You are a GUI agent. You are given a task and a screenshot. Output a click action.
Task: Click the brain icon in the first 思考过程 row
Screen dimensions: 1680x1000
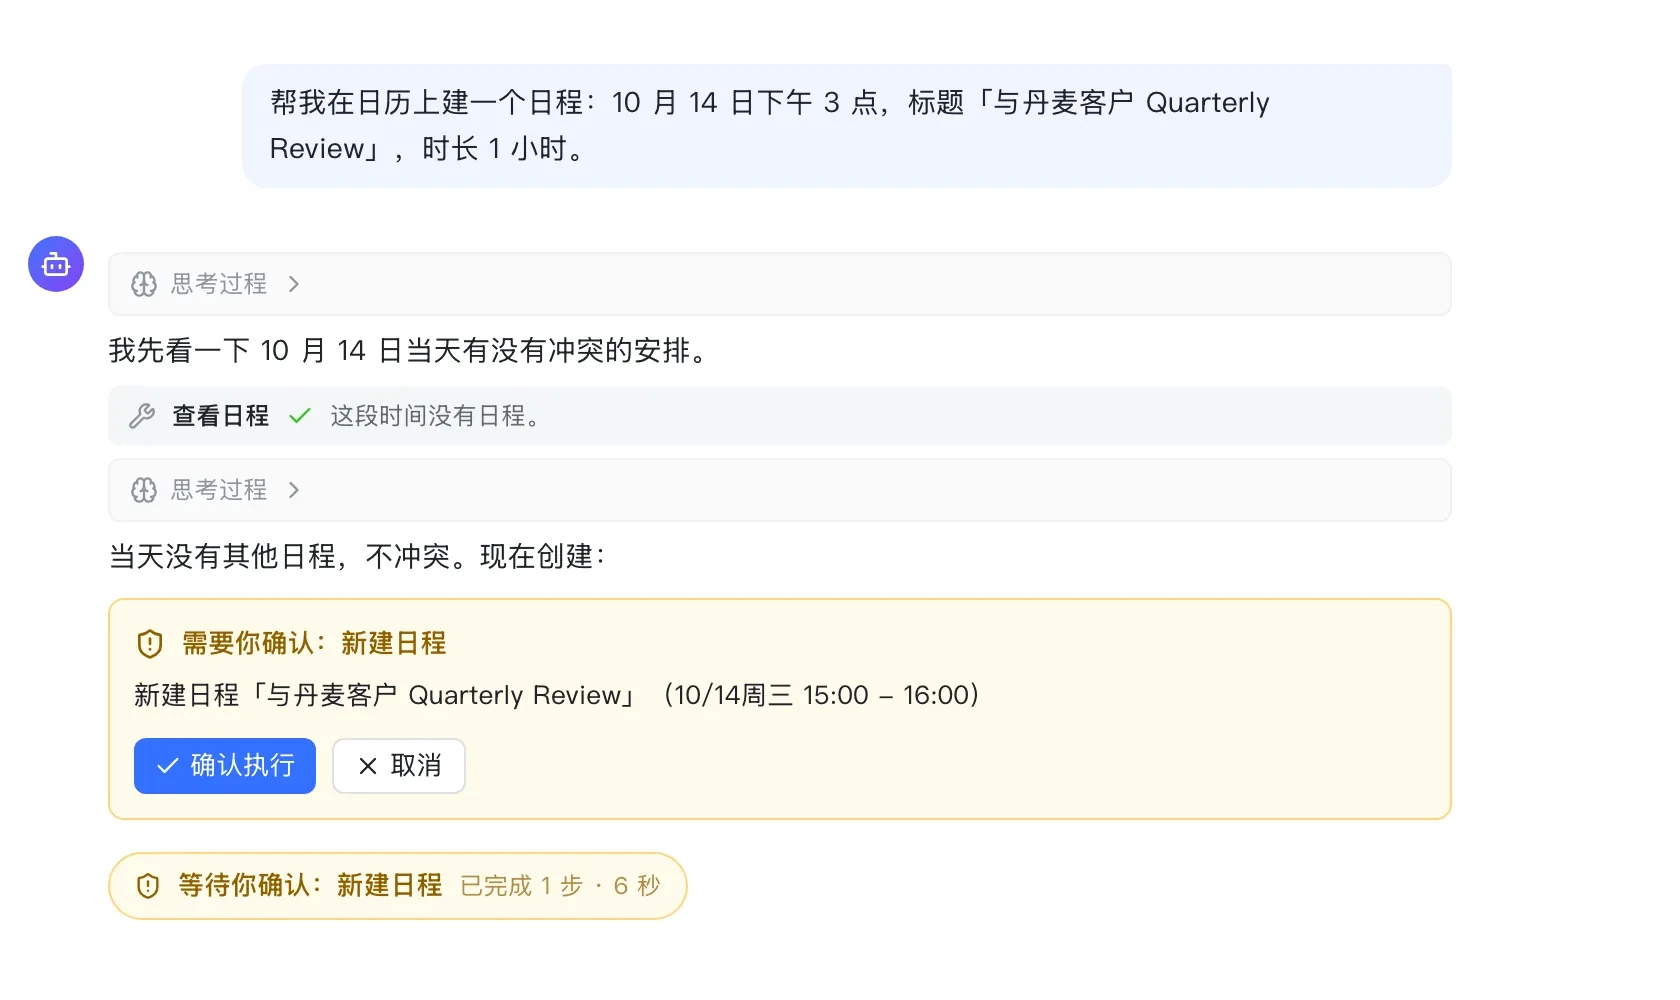(144, 284)
